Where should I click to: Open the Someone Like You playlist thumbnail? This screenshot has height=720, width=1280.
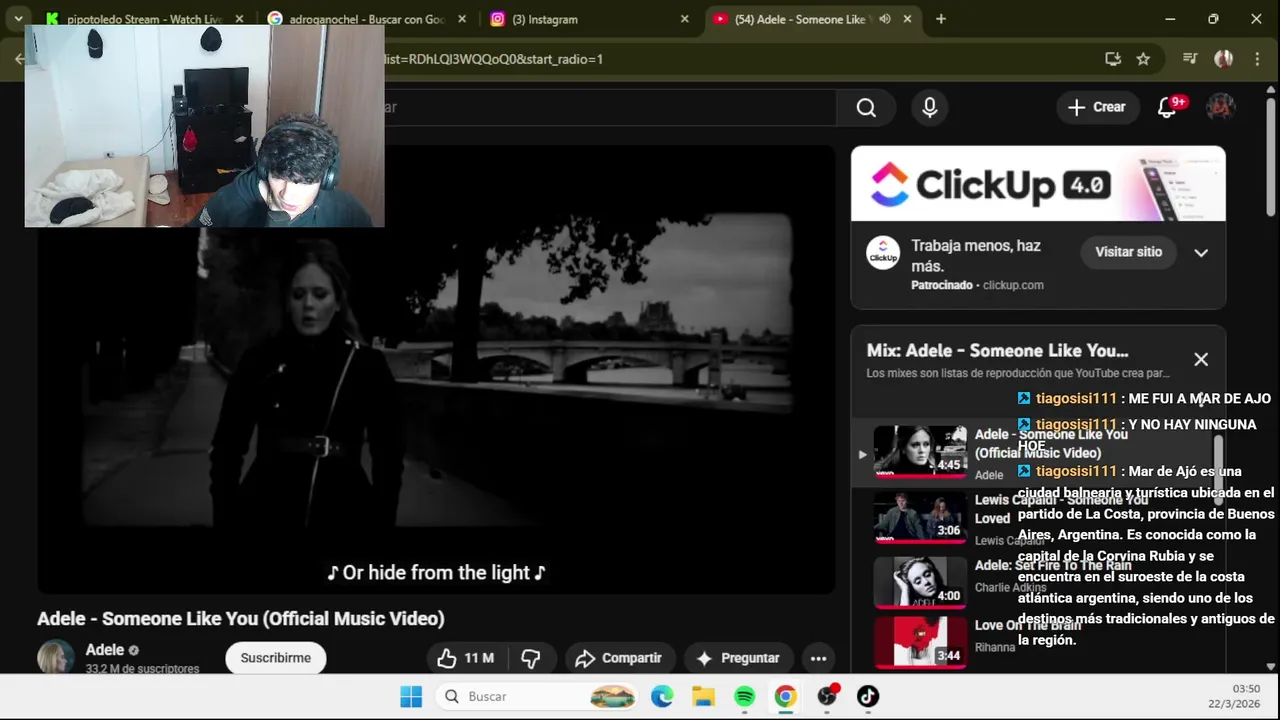(920, 452)
